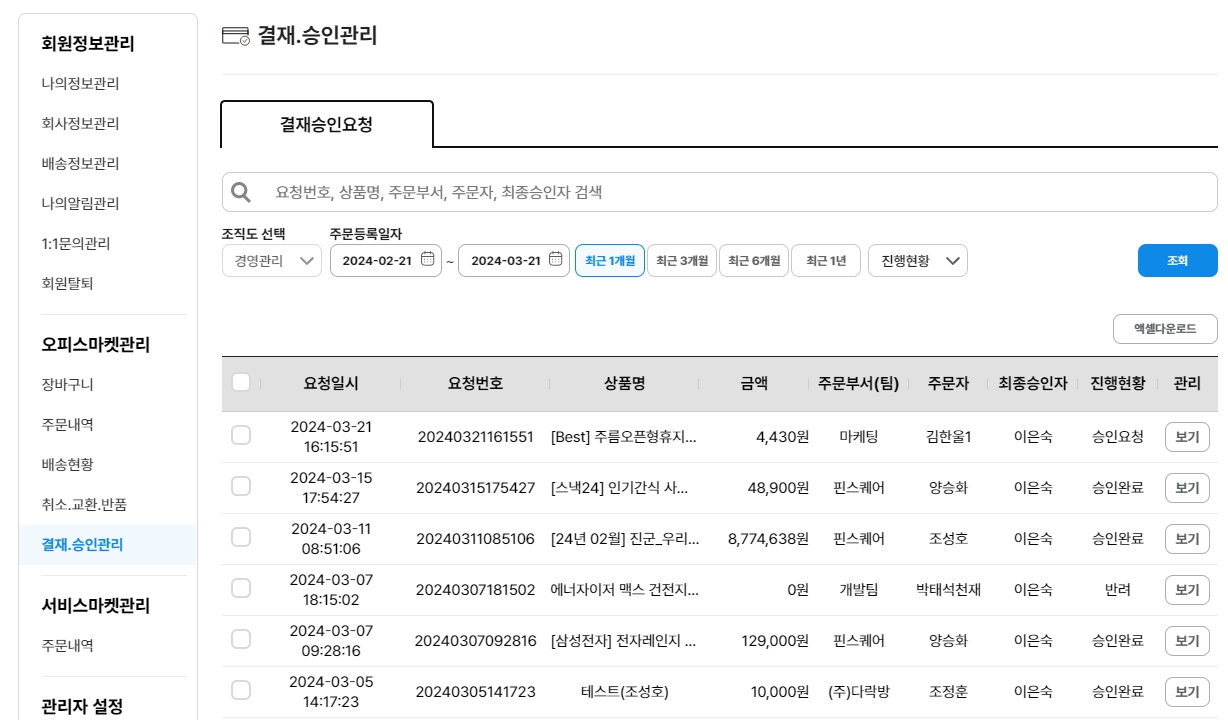Toggle checkbox for the 테스트(조성호) row
This screenshot has height=720, width=1228.
241,691
